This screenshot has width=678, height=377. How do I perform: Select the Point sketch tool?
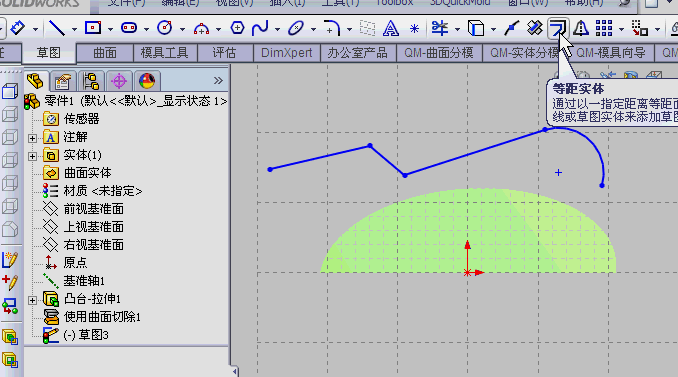pyautogui.click(x=414, y=29)
